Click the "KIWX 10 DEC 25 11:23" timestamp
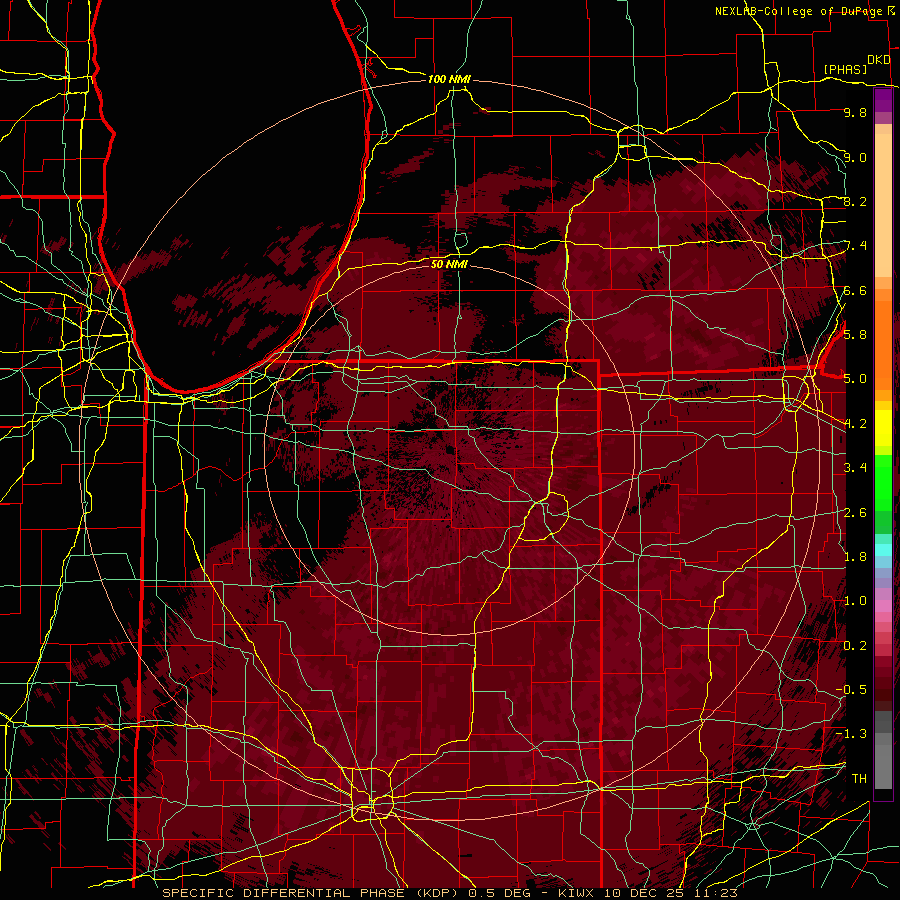 pyautogui.click(x=647, y=893)
